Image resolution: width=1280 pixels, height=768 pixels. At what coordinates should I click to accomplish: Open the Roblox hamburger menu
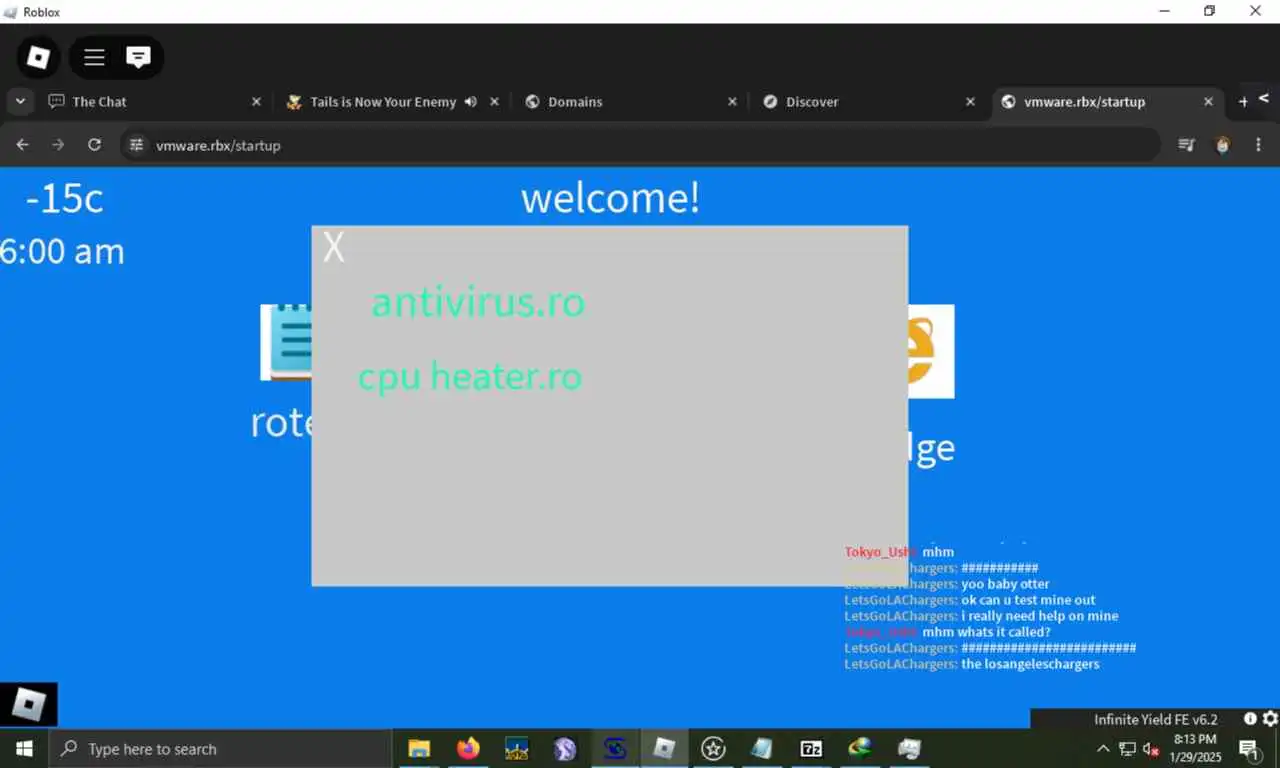[94, 58]
